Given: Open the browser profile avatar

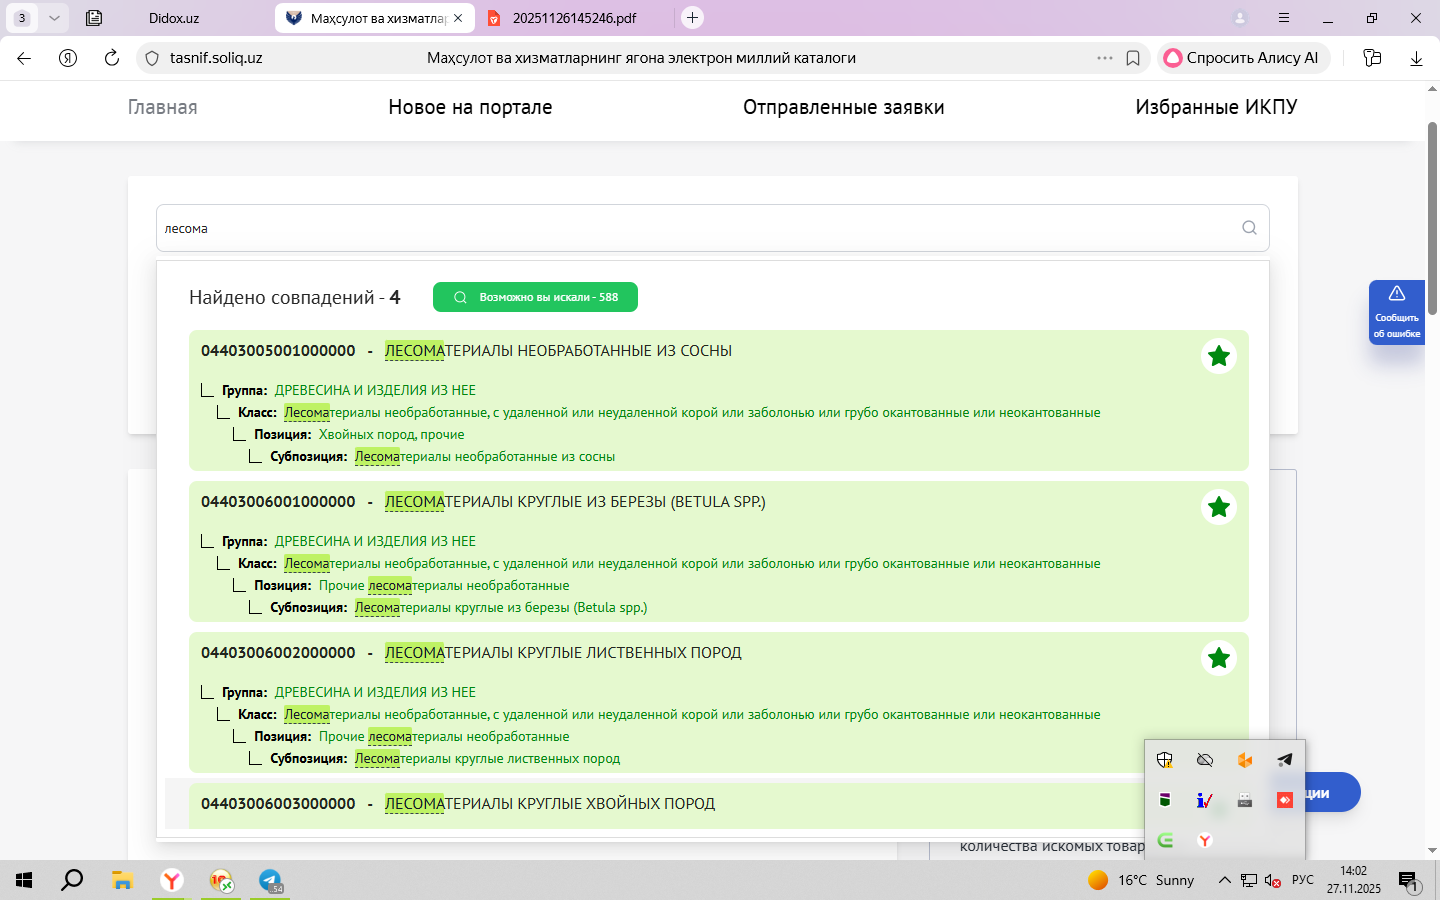Looking at the screenshot, I should pos(1240,18).
